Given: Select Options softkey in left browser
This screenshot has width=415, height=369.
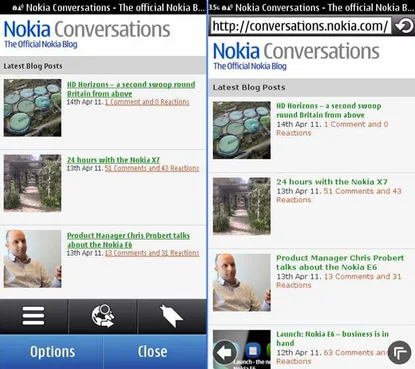Looking at the screenshot, I should click(52, 352).
